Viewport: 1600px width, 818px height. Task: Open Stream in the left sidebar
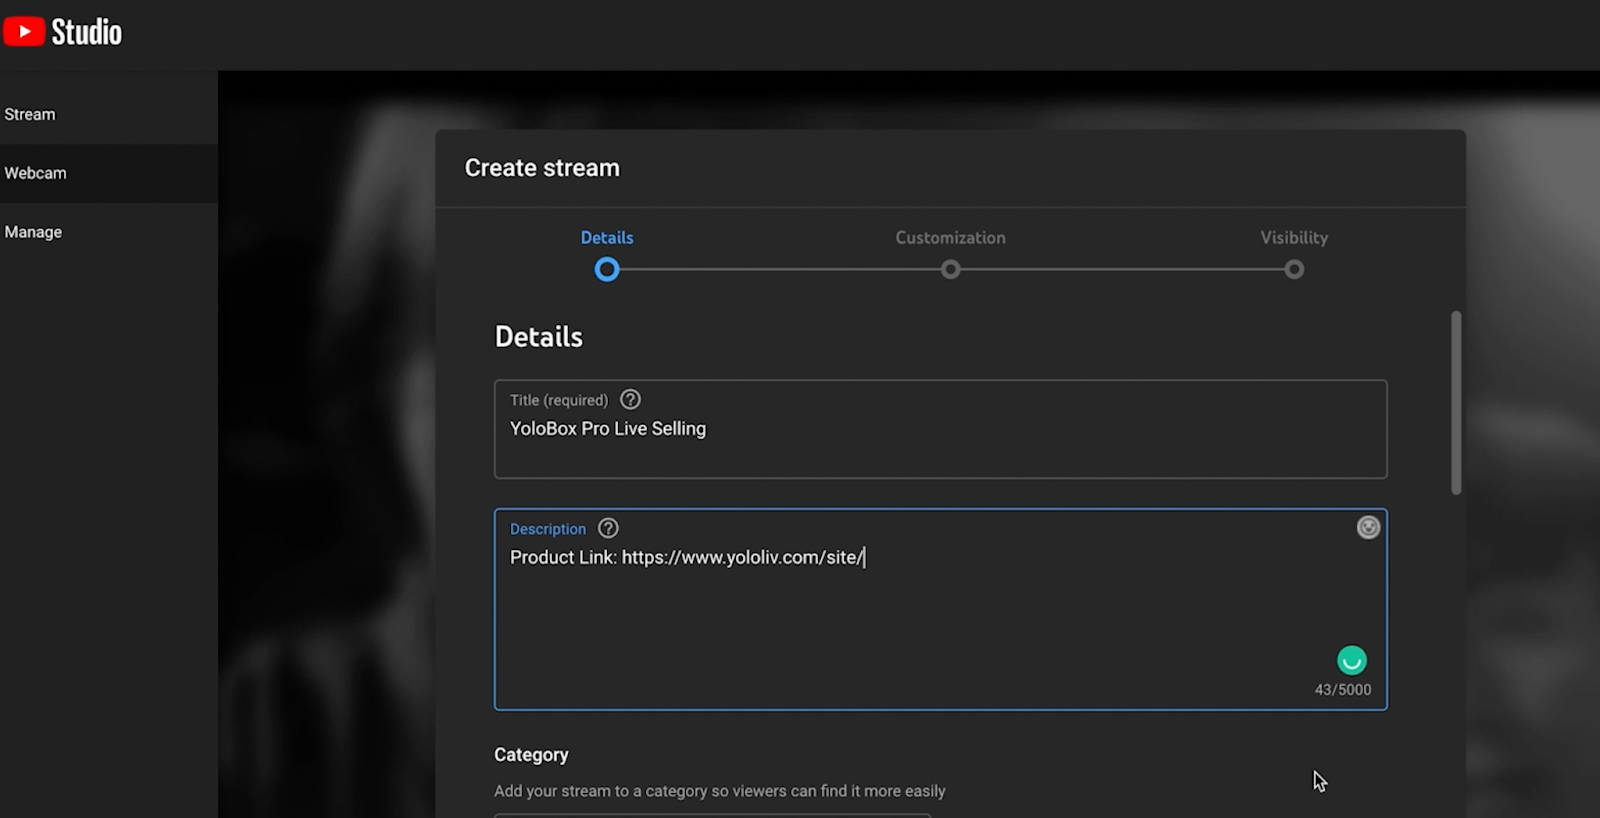(x=109, y=114)
